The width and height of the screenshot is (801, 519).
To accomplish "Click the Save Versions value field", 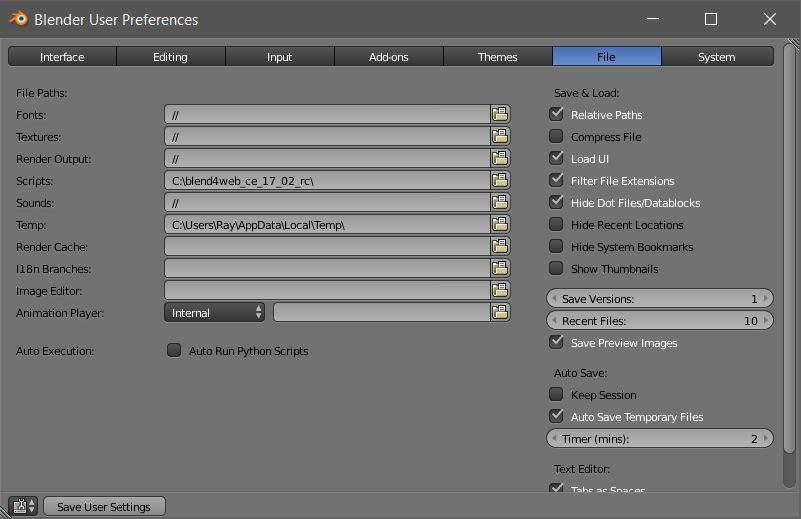I will tap(659, 298).
